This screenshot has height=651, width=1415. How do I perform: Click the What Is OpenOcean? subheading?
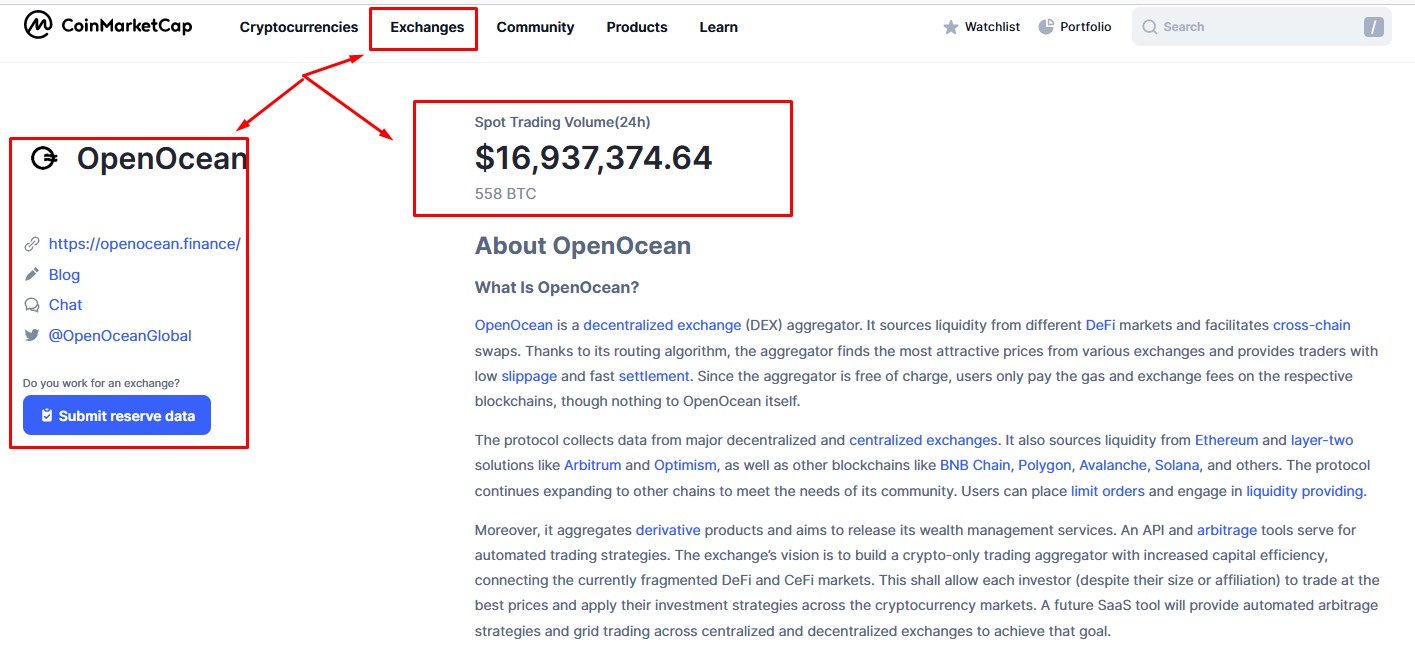pyautogui.click(x=557, y=288)
